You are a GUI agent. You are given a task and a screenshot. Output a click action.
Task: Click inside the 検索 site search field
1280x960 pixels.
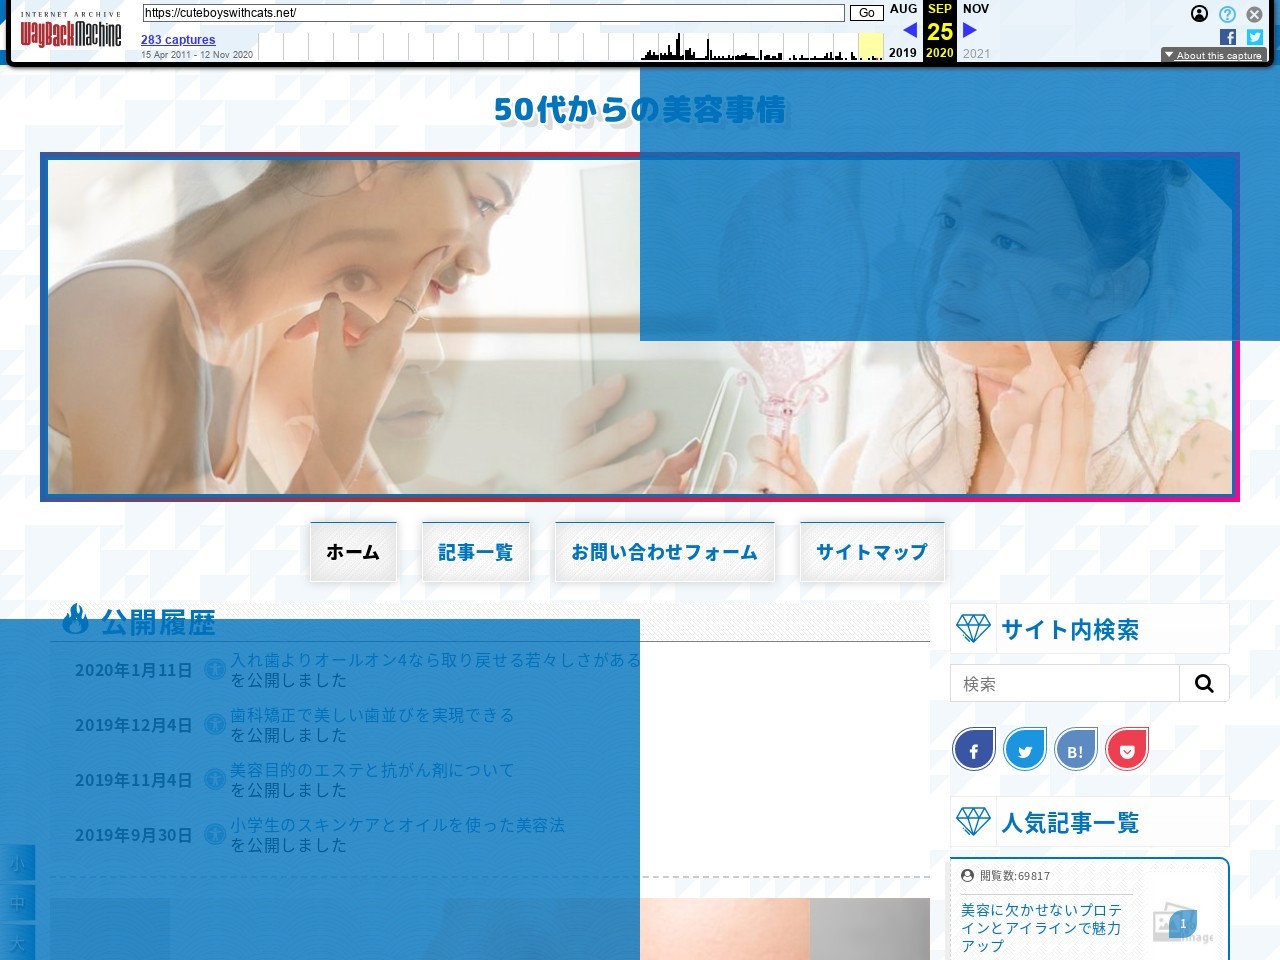1064,684
